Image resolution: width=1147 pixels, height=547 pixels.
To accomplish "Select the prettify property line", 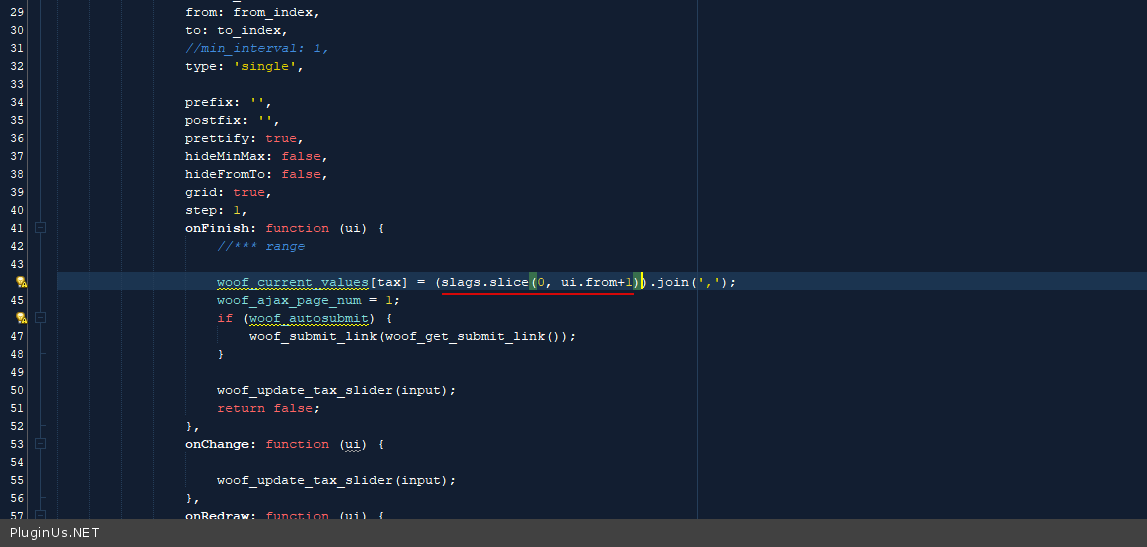I will pyautogui.click(x=243, y=138).
